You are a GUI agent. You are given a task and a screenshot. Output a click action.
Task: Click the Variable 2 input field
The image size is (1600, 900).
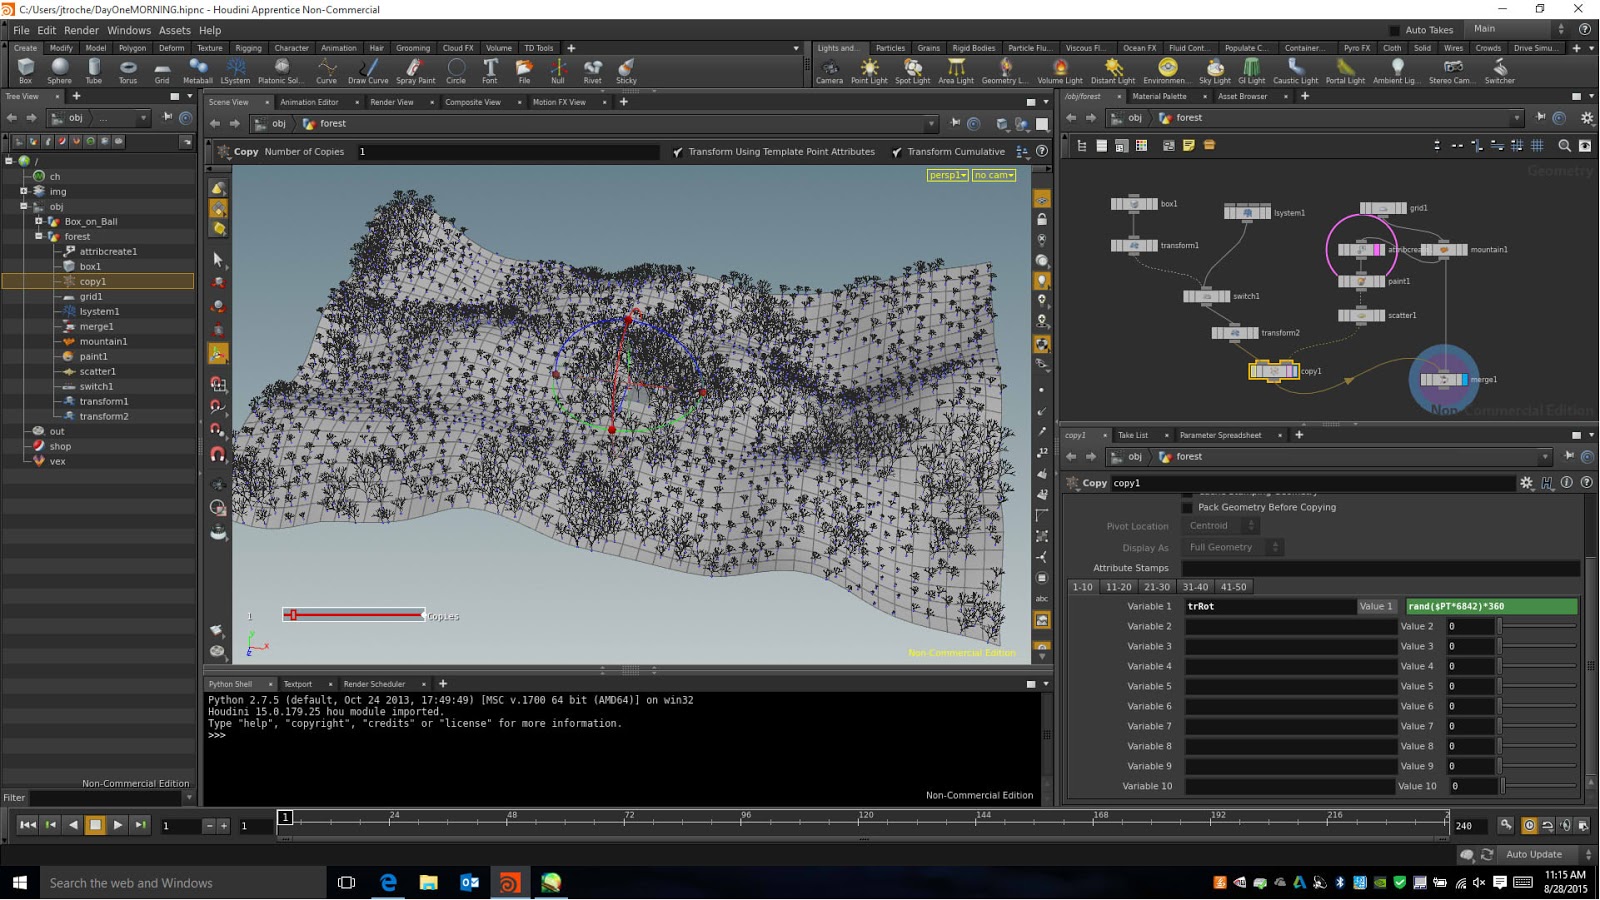pos(1289,626)
